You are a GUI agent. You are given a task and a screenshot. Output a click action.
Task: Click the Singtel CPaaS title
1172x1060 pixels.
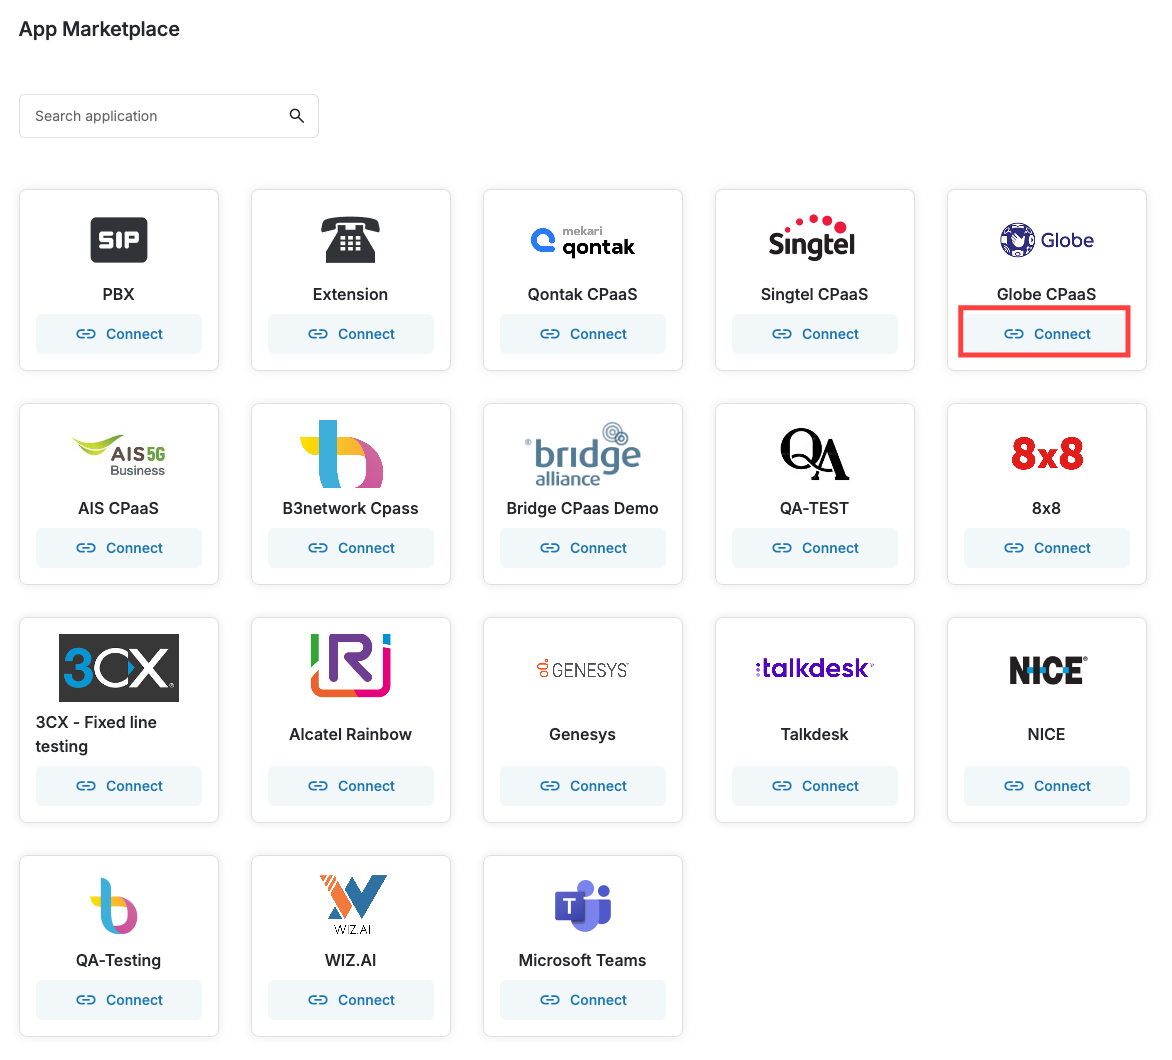814,294
